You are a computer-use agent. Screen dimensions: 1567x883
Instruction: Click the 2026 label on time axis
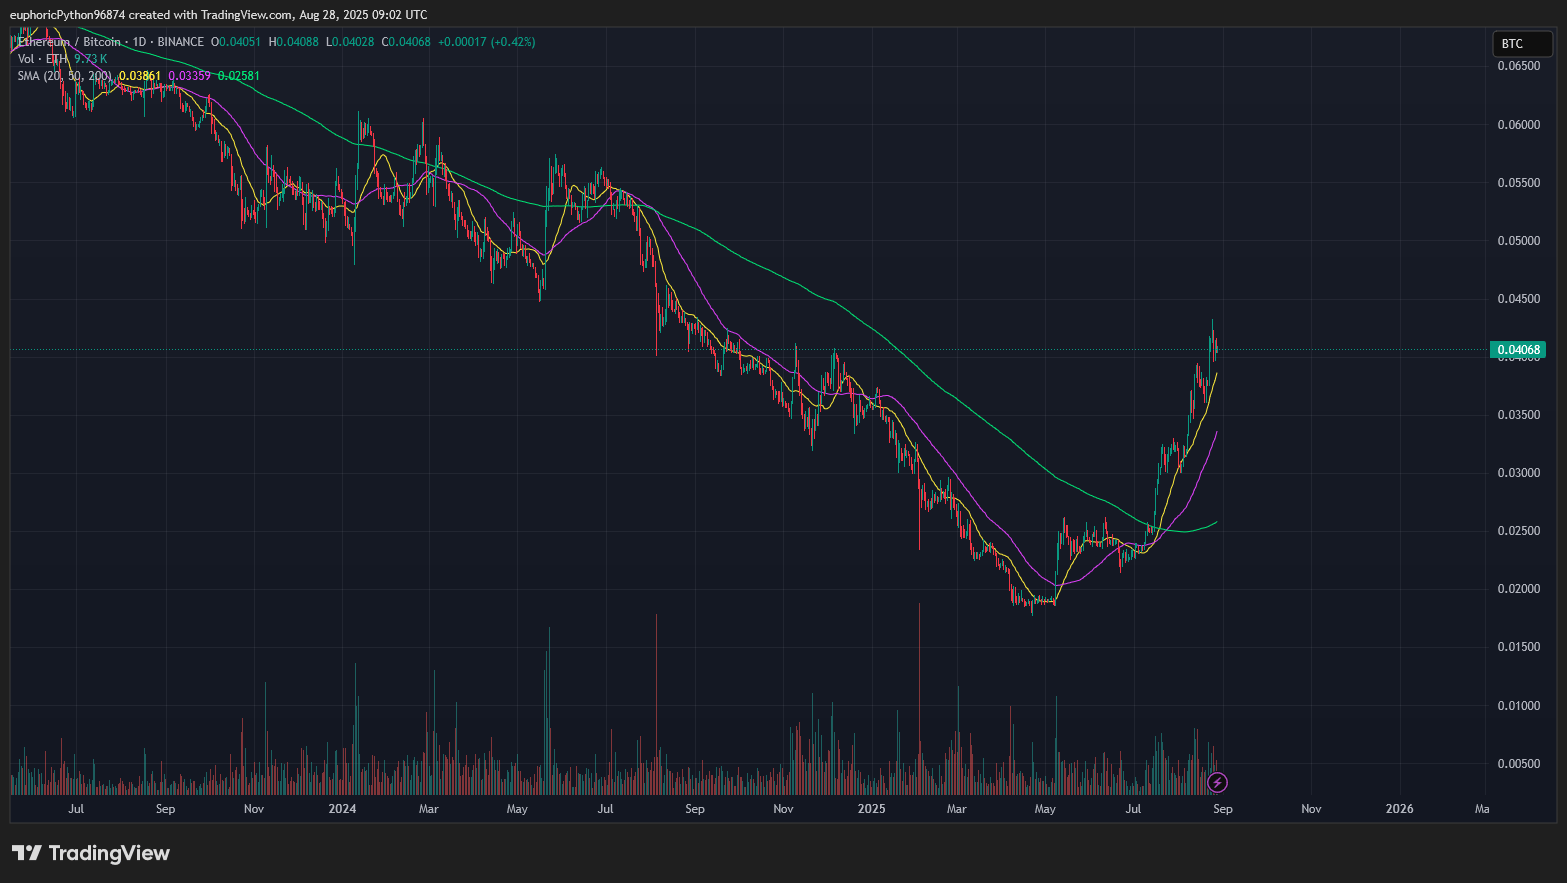click(x=1399, y=809)
